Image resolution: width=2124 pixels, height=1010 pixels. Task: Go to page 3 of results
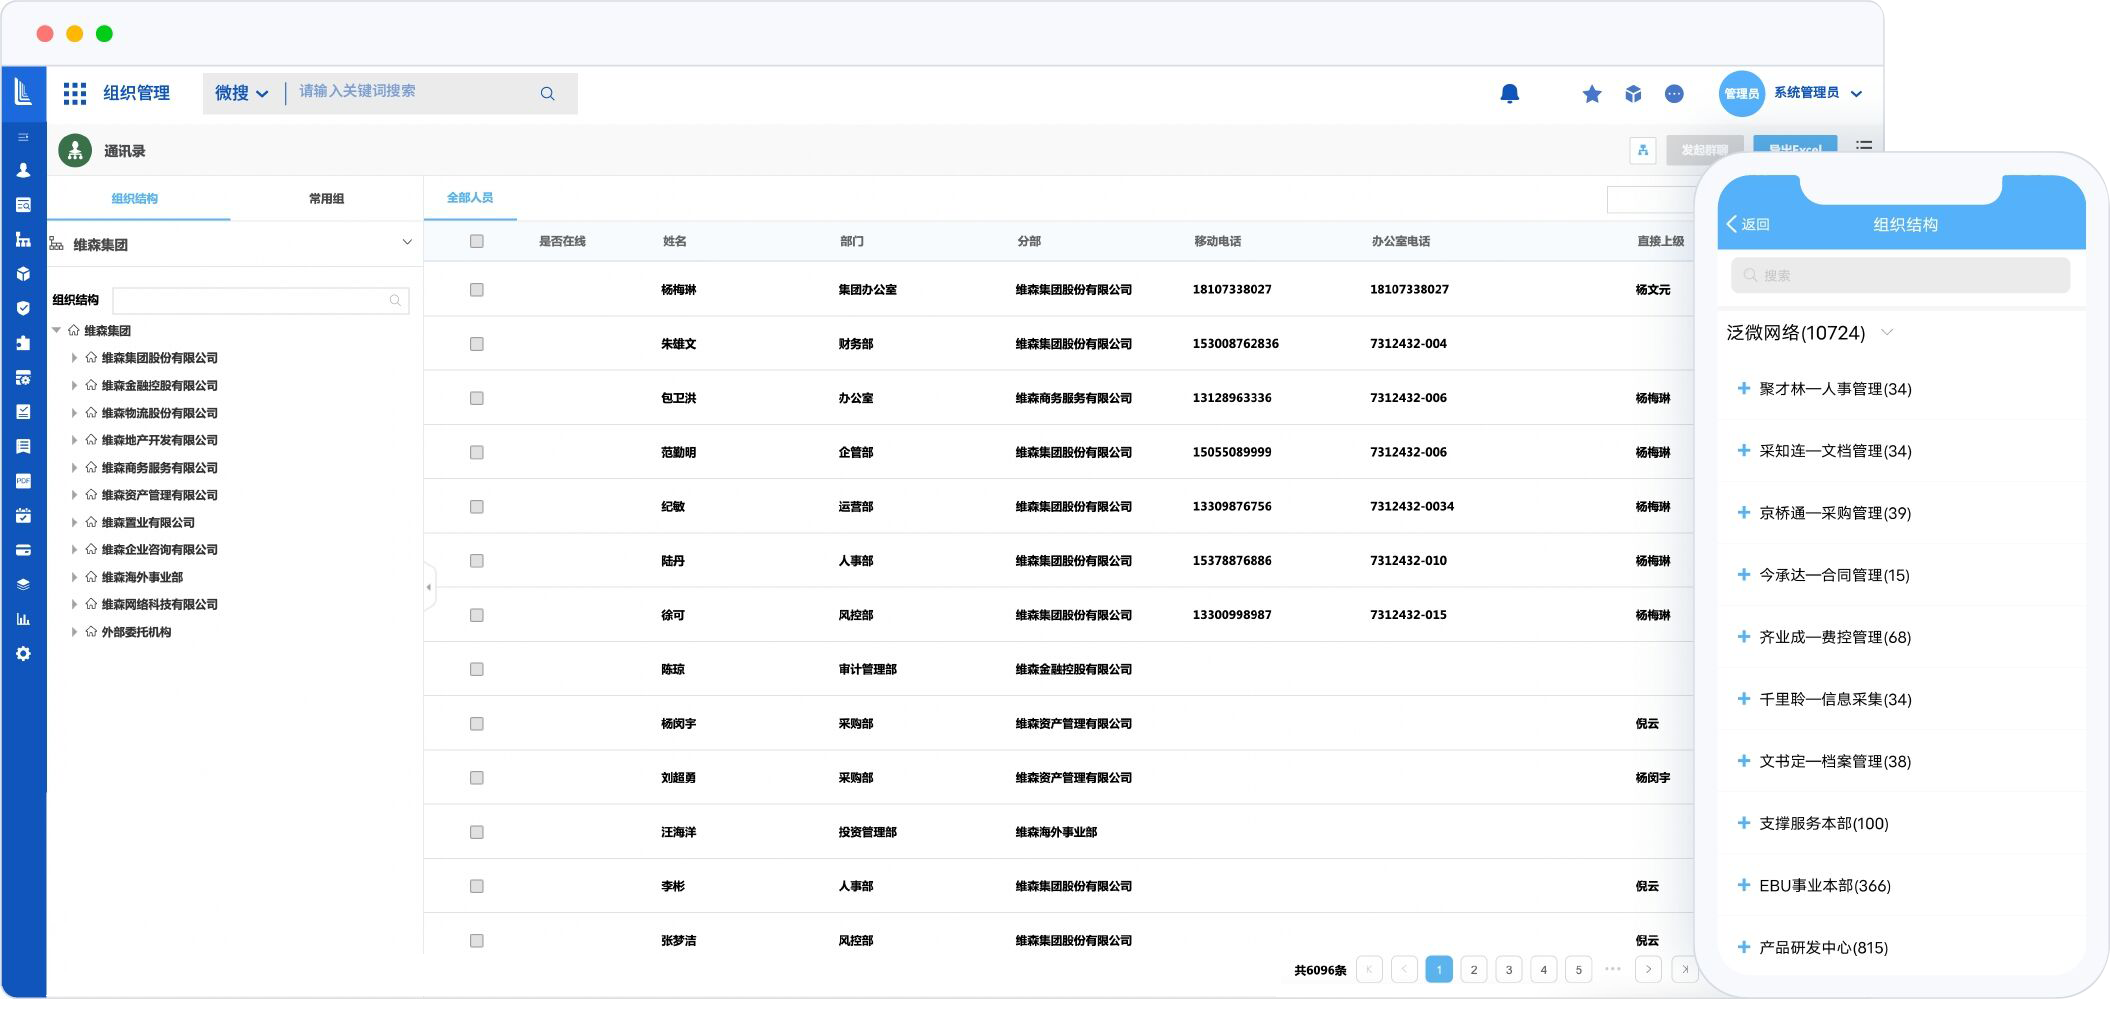point(1508,969)
